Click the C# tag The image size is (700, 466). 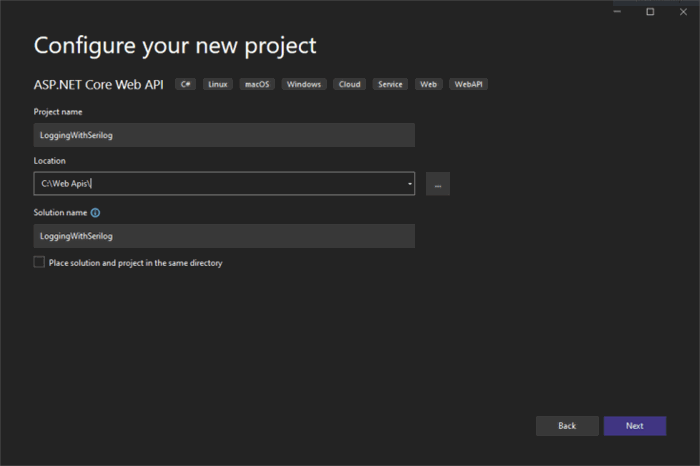pyautogui.click(x=185, y=84)
